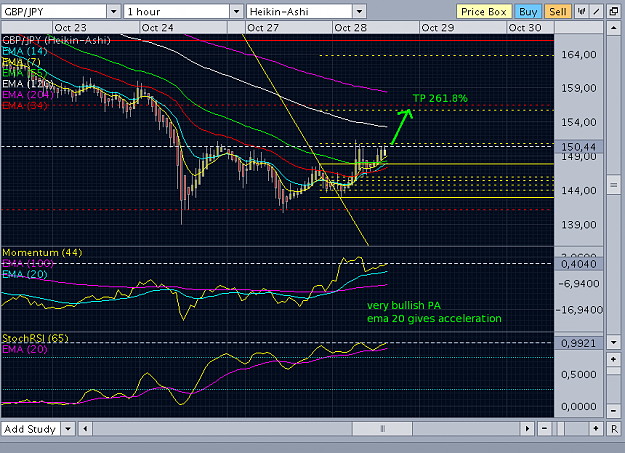Click the Price Box button
The image size is (625, 453).
click(483, 12)
